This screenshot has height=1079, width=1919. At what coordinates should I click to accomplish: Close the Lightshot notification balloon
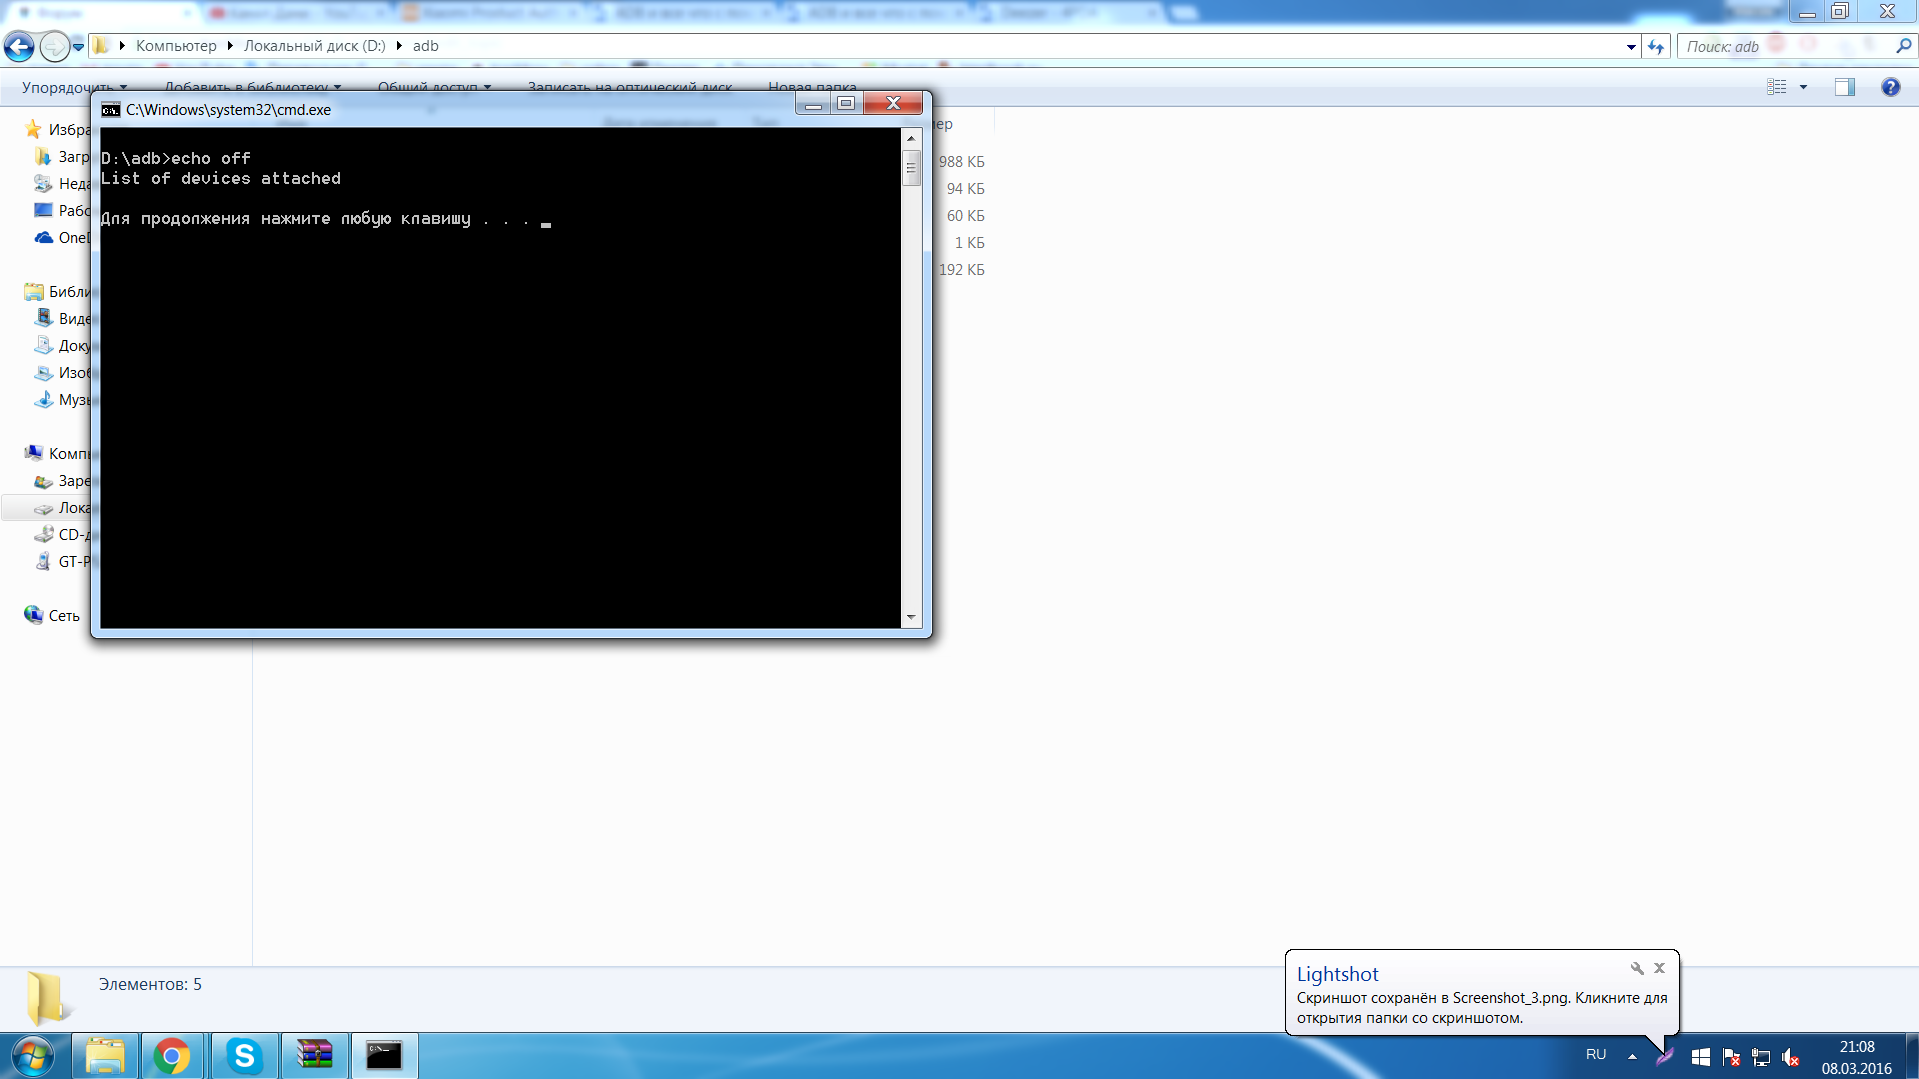pyautogui.click(x=1659, y=968)
